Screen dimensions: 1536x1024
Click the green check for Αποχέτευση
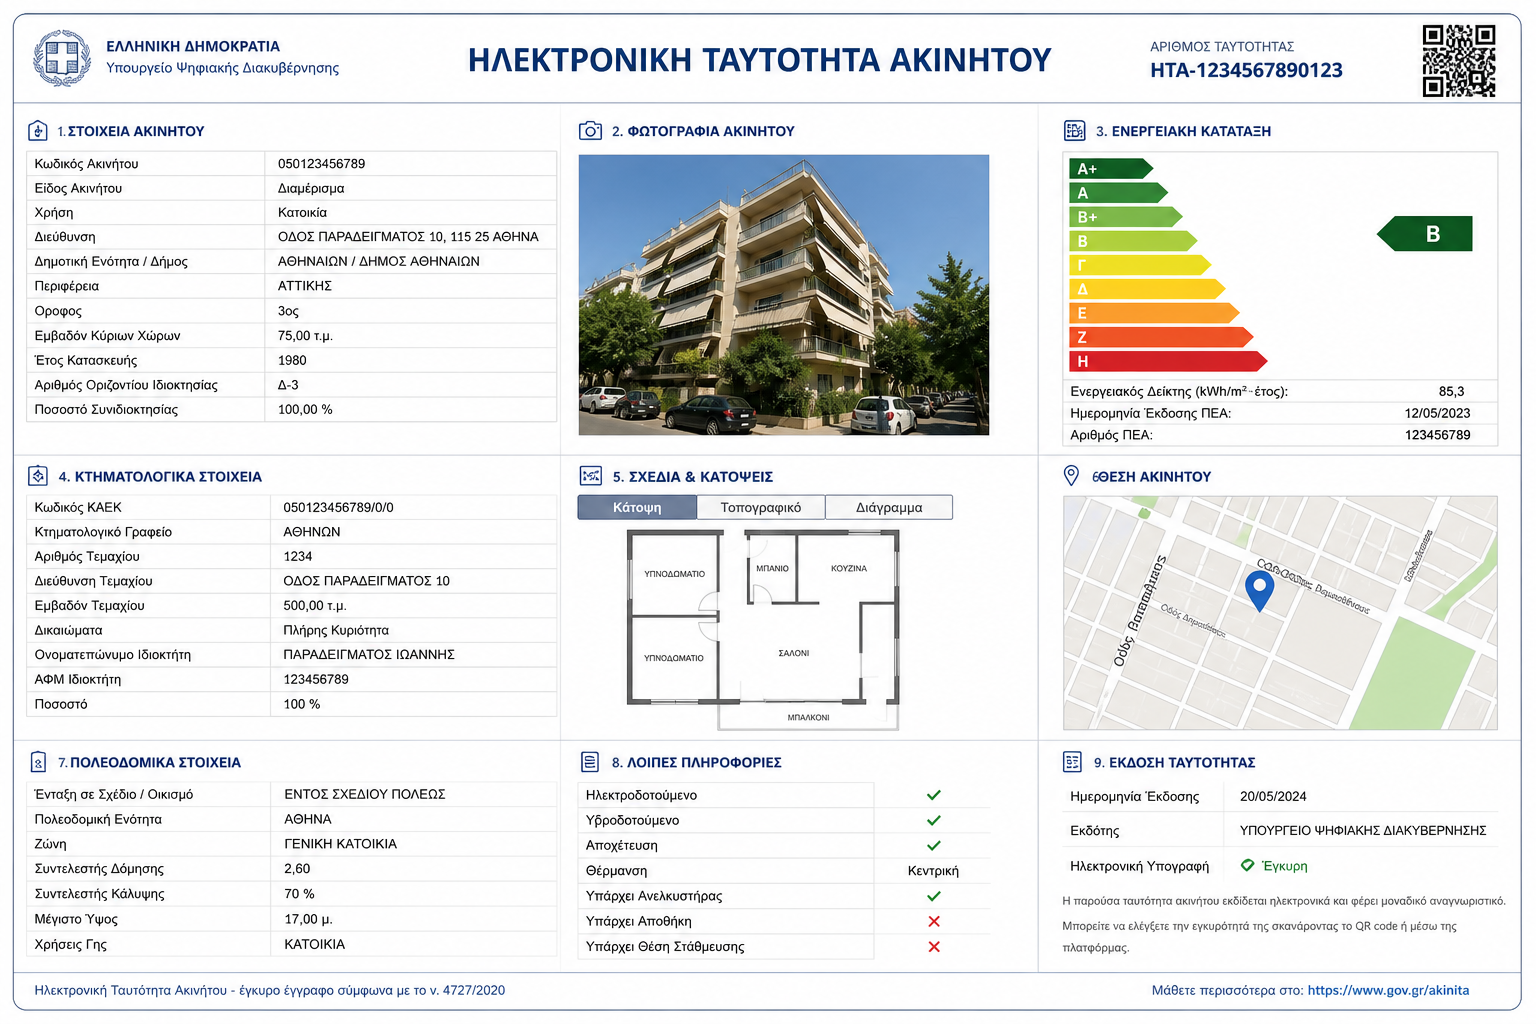coord(933,845)
